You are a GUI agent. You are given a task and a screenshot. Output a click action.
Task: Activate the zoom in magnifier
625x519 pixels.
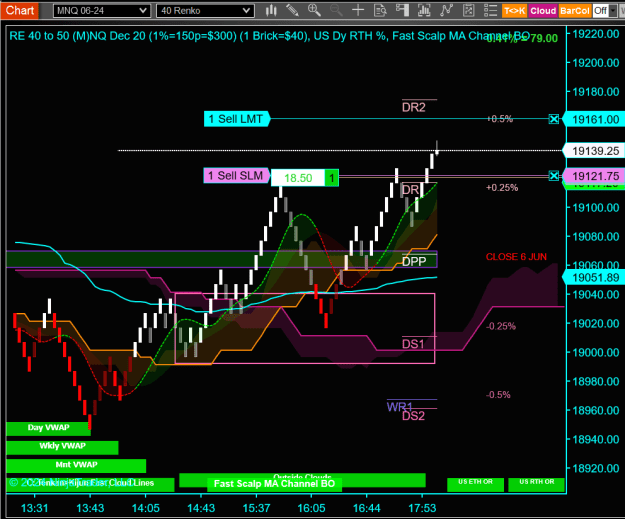(314, 10)
